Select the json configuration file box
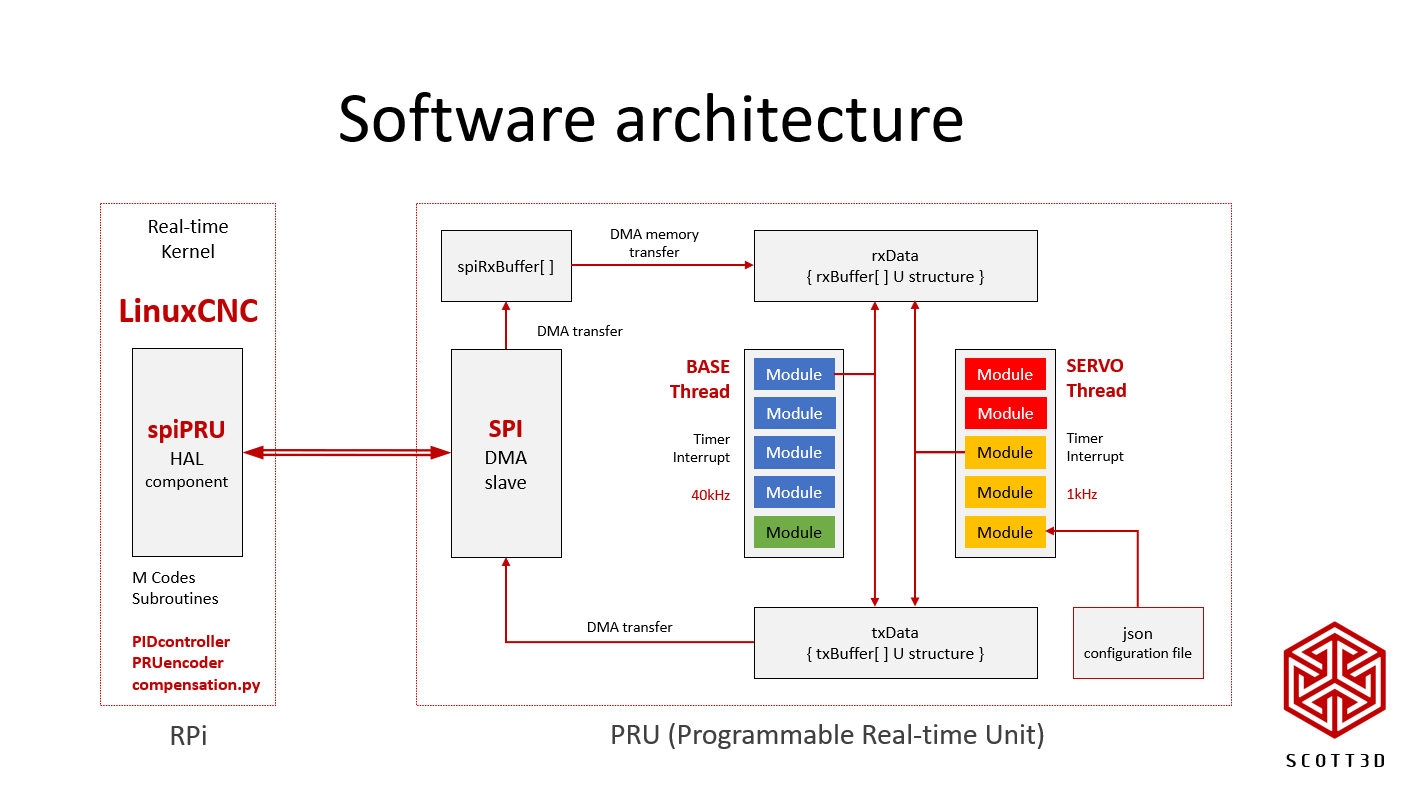The width and height of the screenshot is (1422, 800). pos(1138,643)
